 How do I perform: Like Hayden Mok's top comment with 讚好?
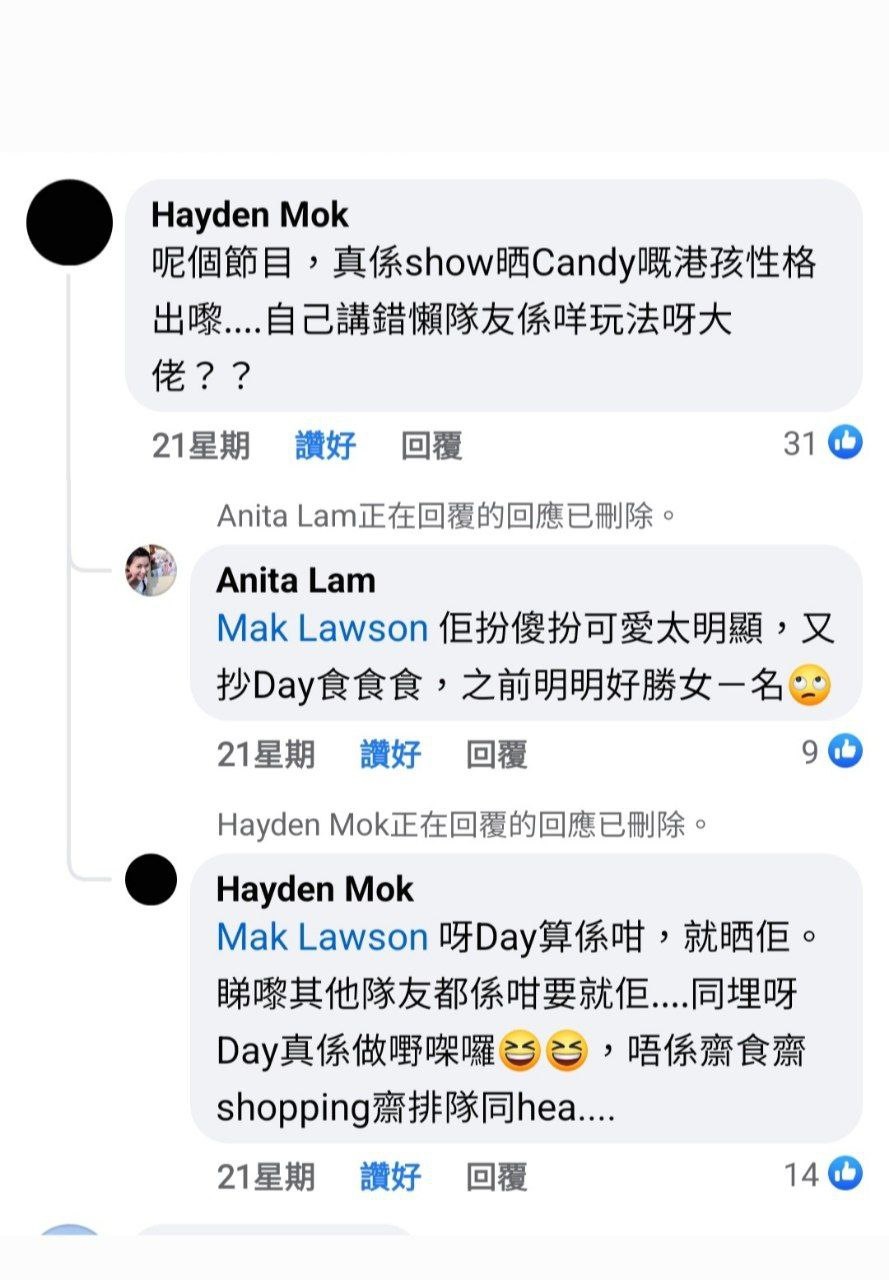[x=326, y=445]
